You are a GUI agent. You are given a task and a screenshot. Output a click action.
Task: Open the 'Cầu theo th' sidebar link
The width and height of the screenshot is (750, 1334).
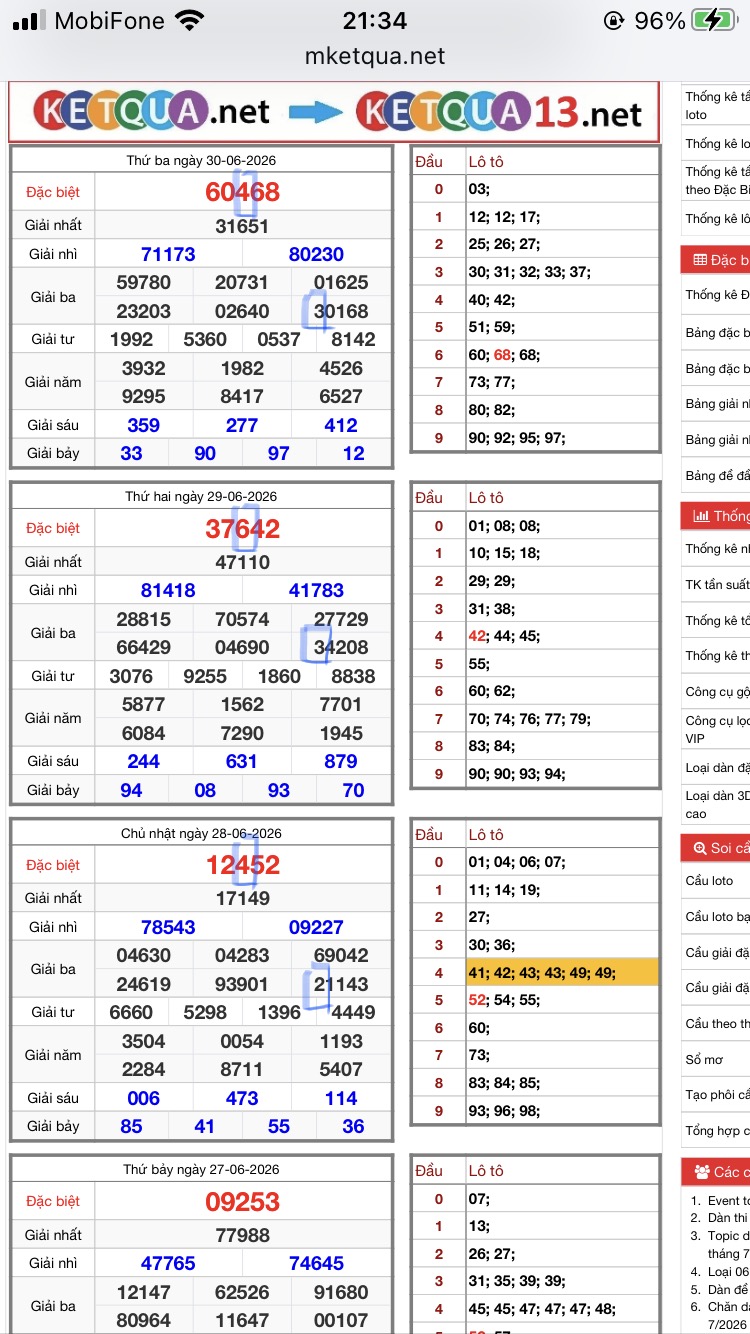(x=717, y=1023)
